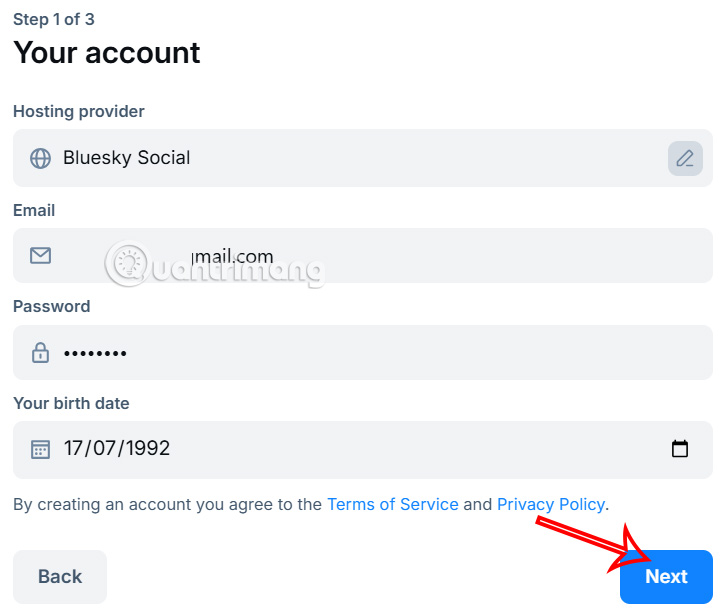The width and height of the screenshot is (720, 612).
Task: Open the Terms of Service link
Action: click(392, 504)
